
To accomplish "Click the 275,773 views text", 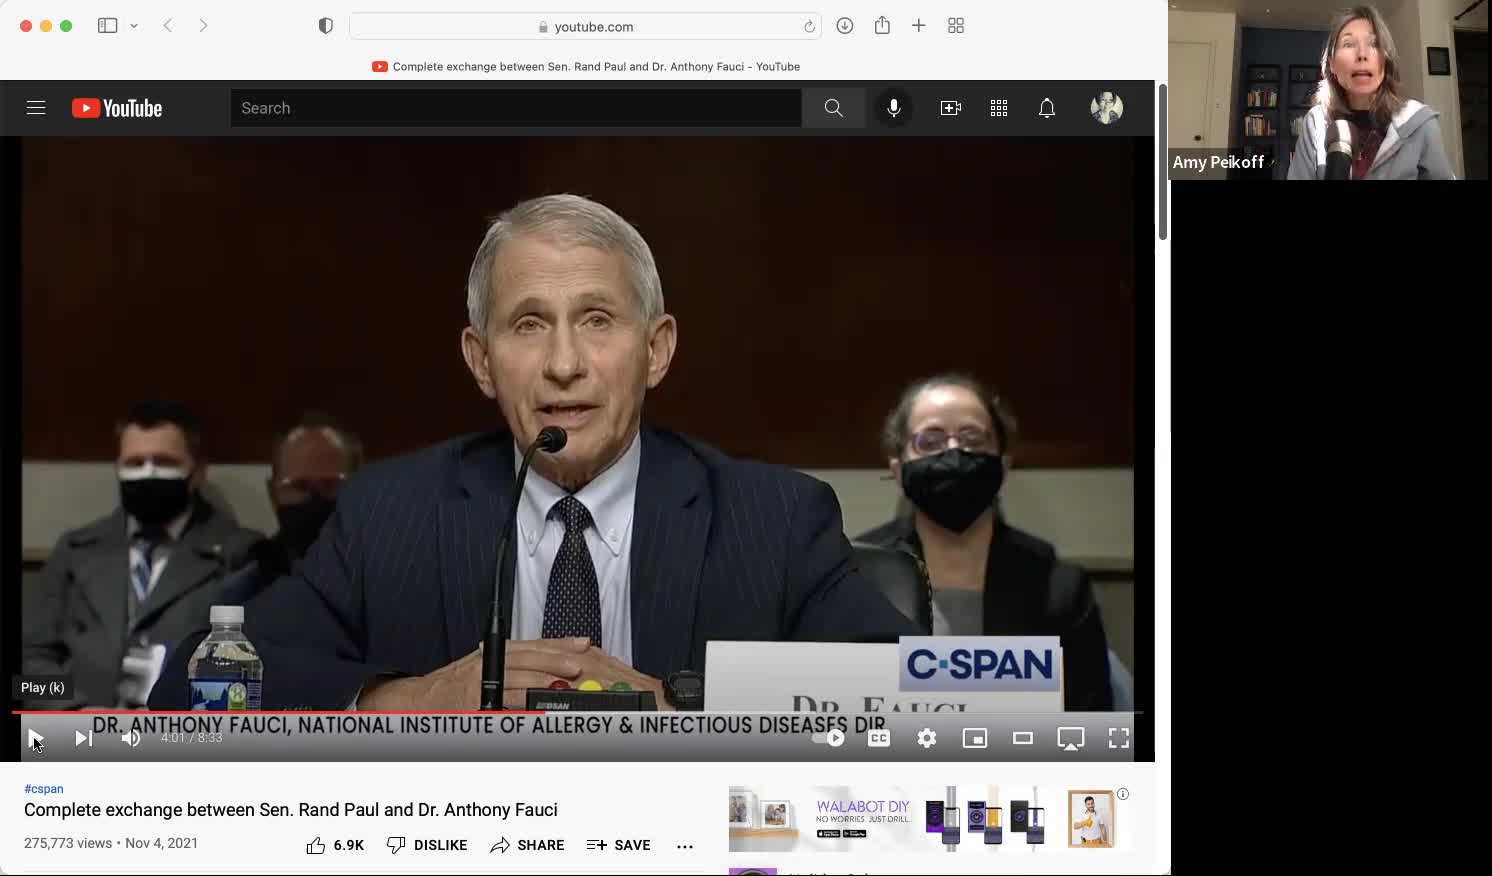I will [68, 843].
